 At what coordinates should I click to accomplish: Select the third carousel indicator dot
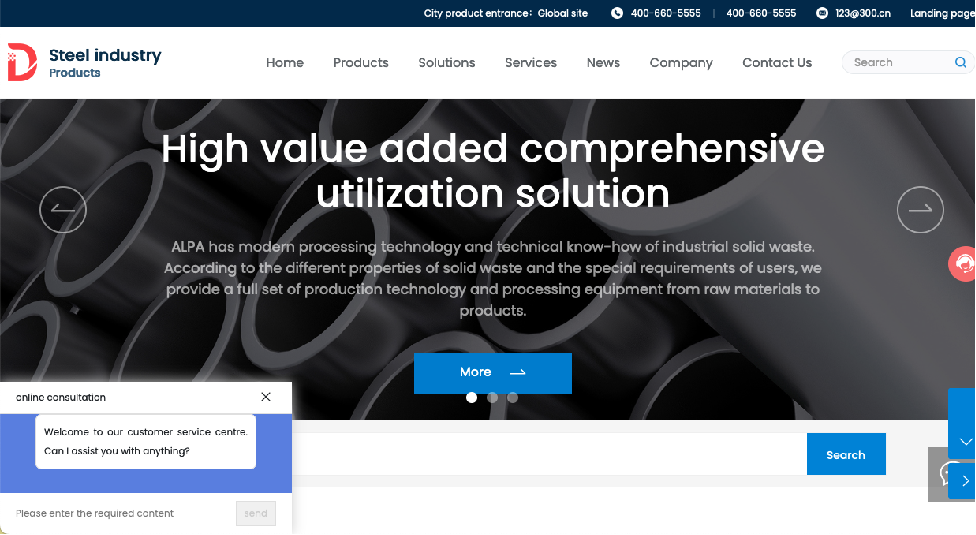coord(512,398)
